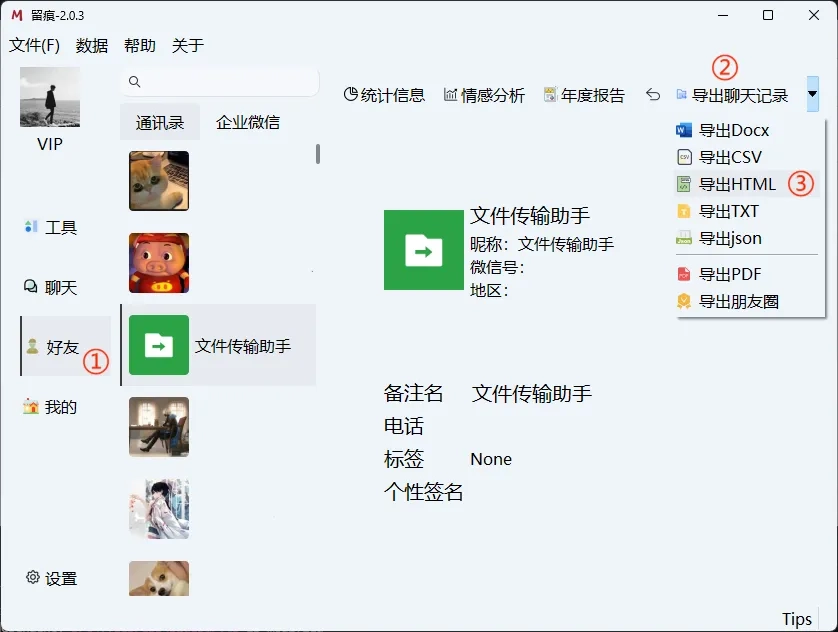
Task: Maximize the 留痕 window
Action: pos(768,15)
